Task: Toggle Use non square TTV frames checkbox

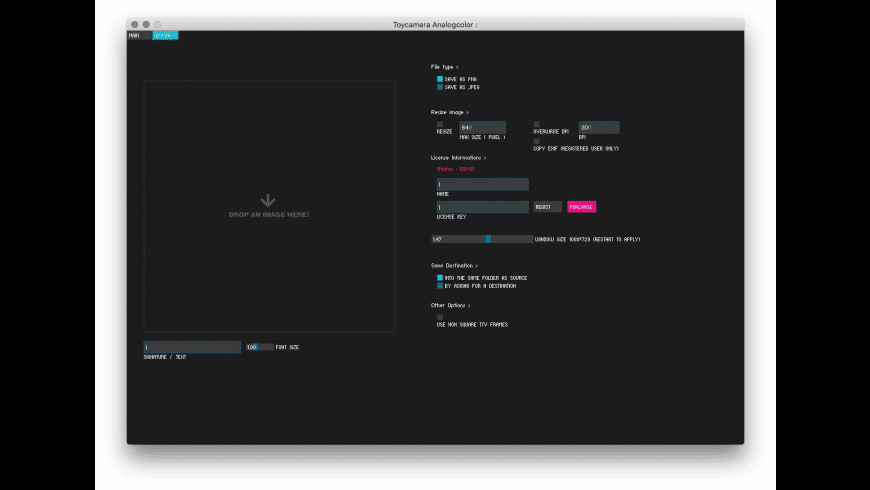Action: tap(440, 317)
